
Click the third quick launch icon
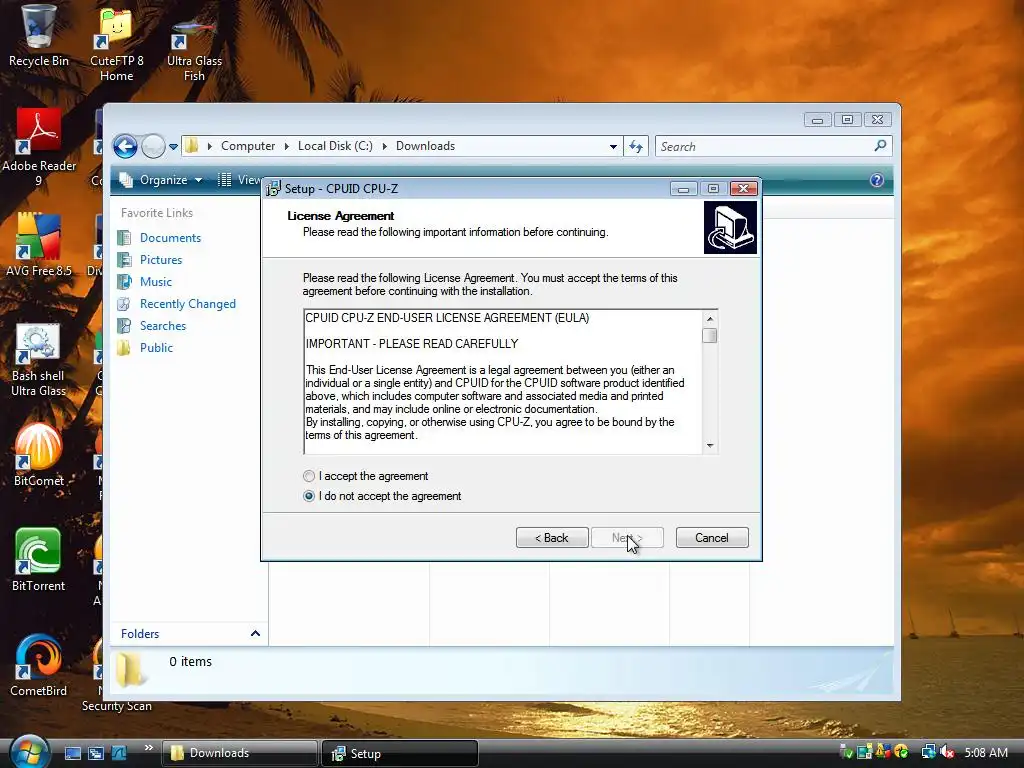click(x=118, y=753)
